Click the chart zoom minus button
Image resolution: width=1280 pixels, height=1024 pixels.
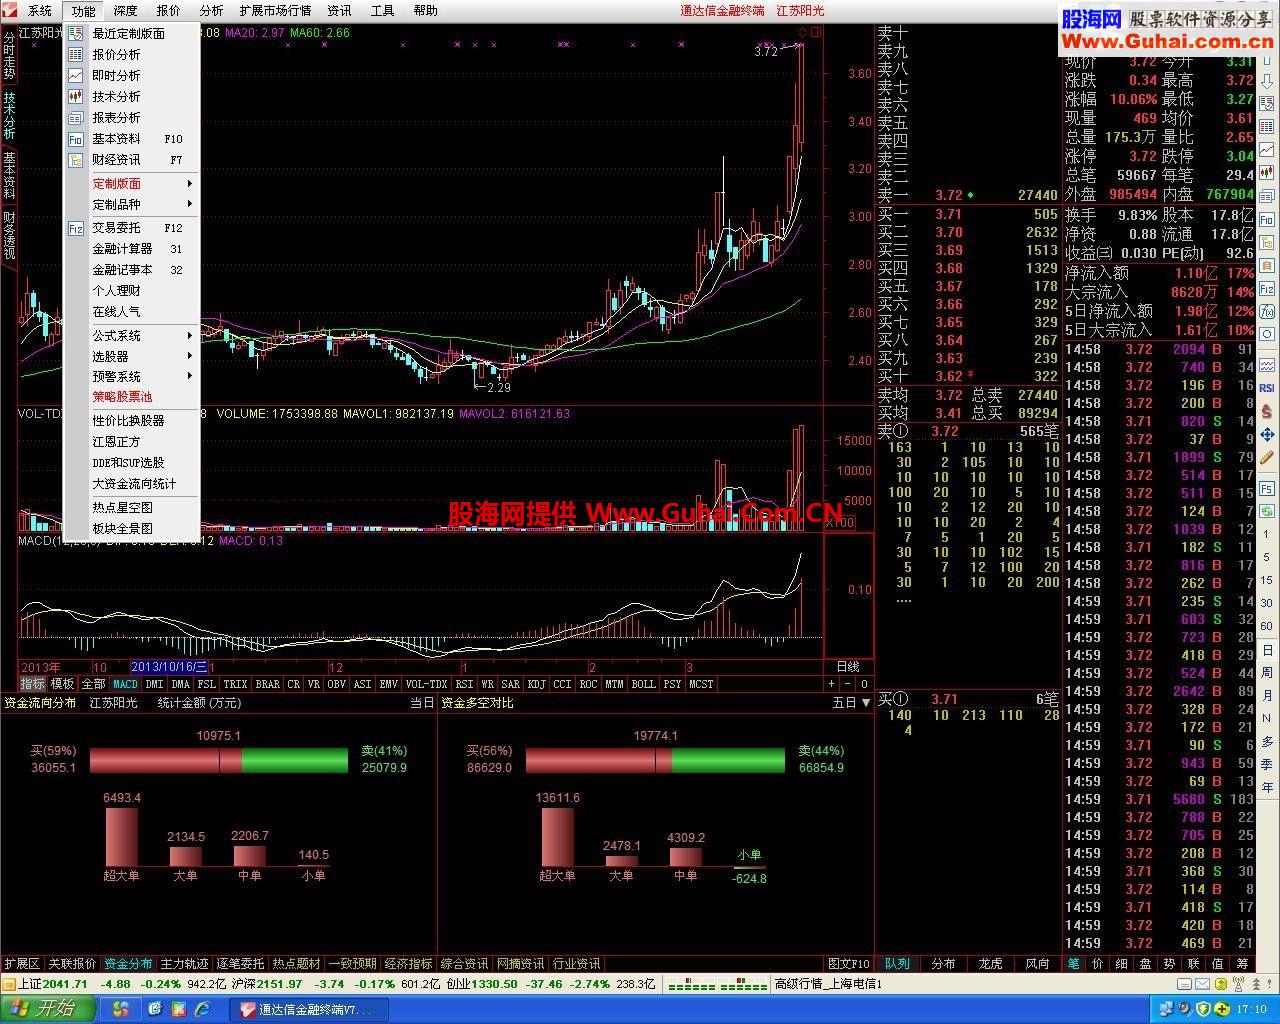(847, 684)
